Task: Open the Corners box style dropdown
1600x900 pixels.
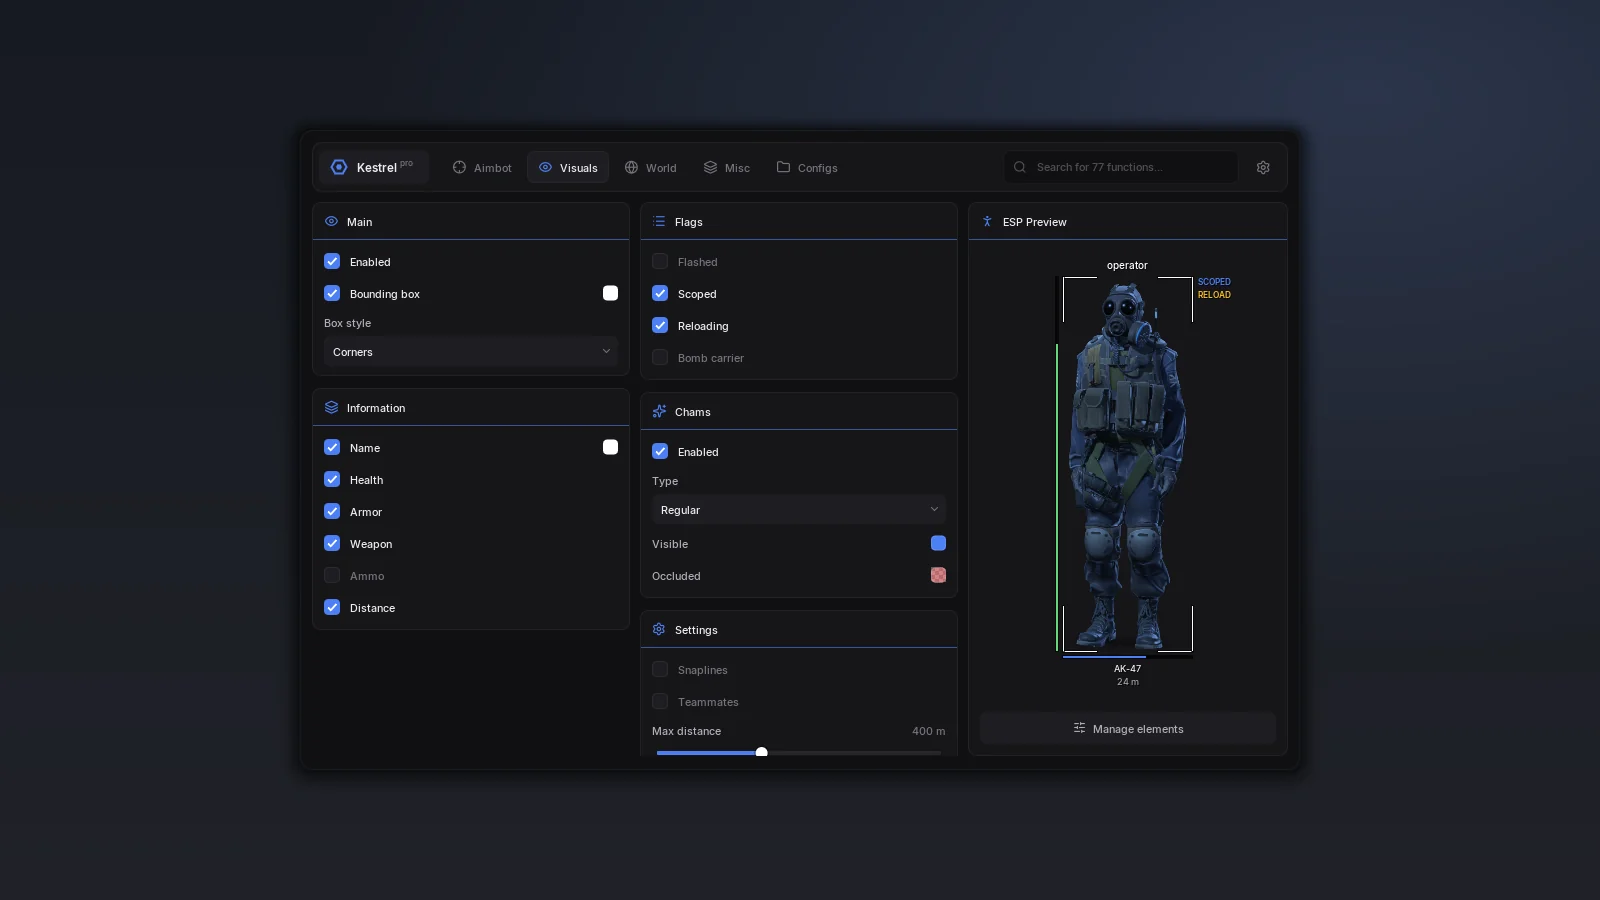Action: [471, 352]
